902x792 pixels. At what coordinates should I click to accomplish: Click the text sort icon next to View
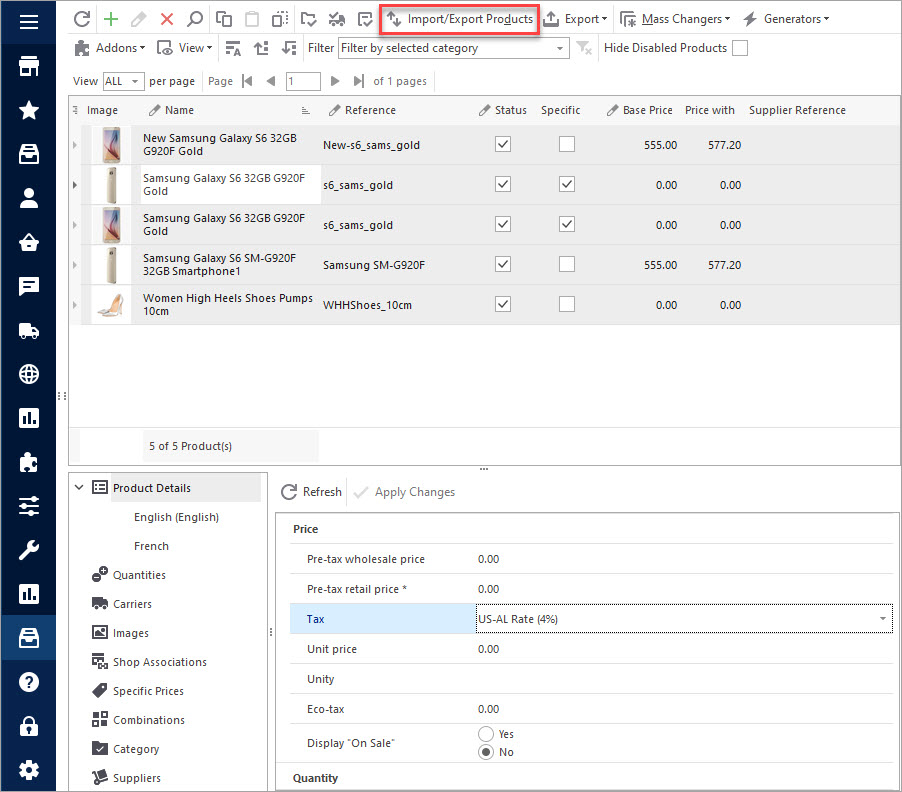pyautogui.click(x=233, y=48)
